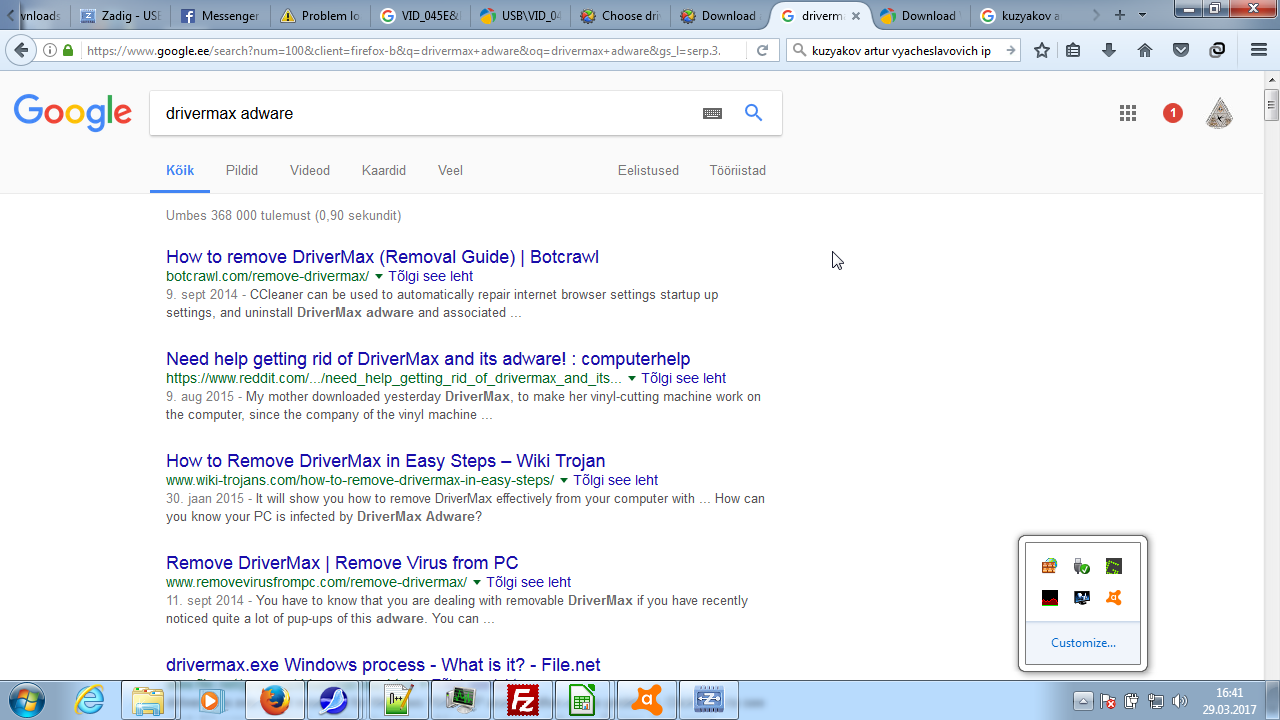Screen dimensions: 1280x720
Task: Open Windows Explorer from the taskbar
Action: click(x=149, y=701)
